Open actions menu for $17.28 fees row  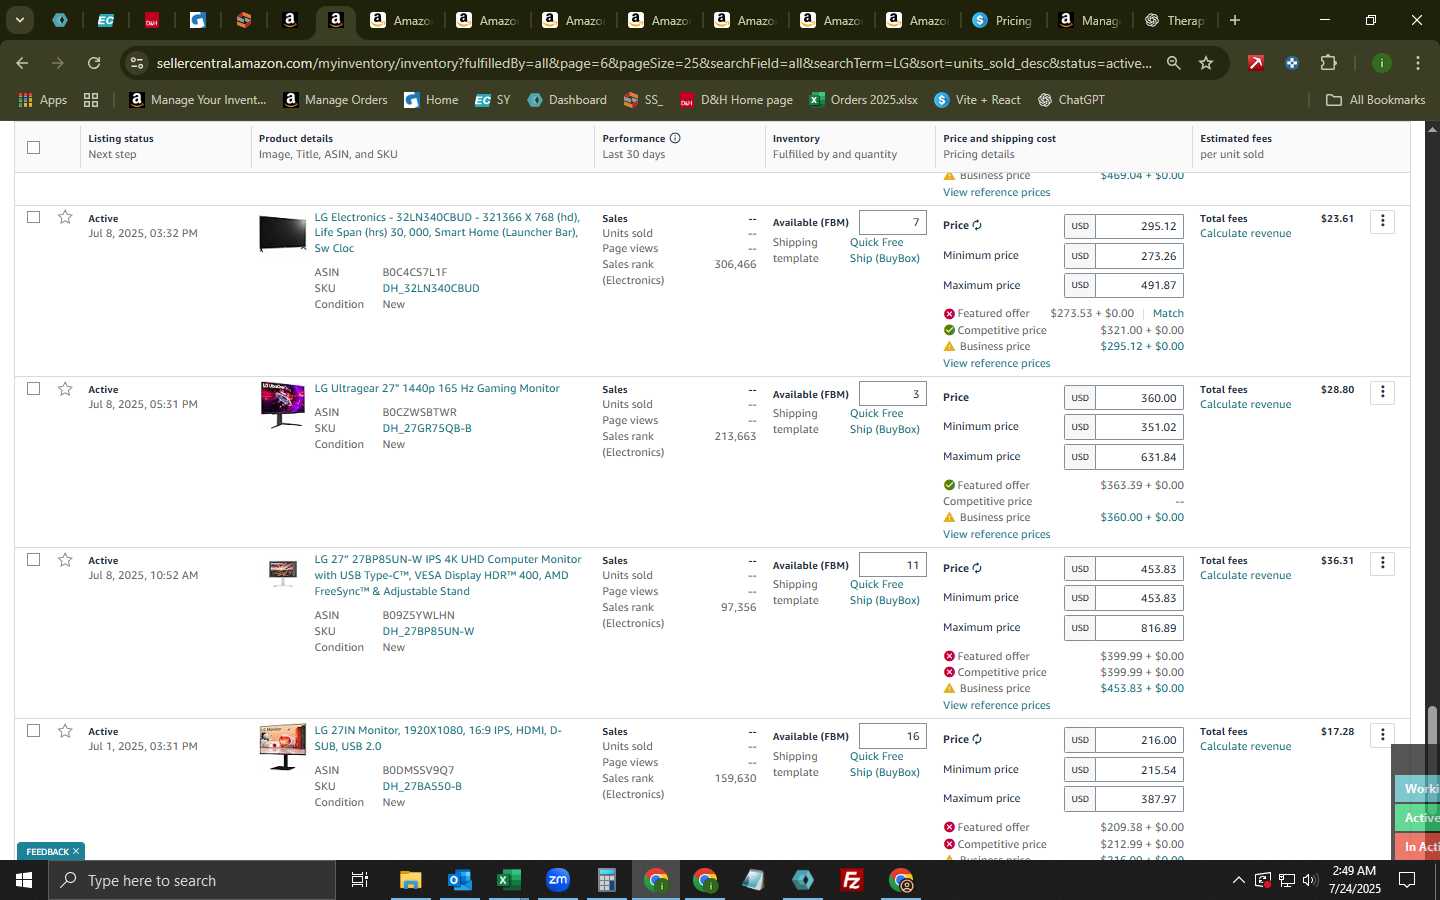click(x=1382, y=734)
